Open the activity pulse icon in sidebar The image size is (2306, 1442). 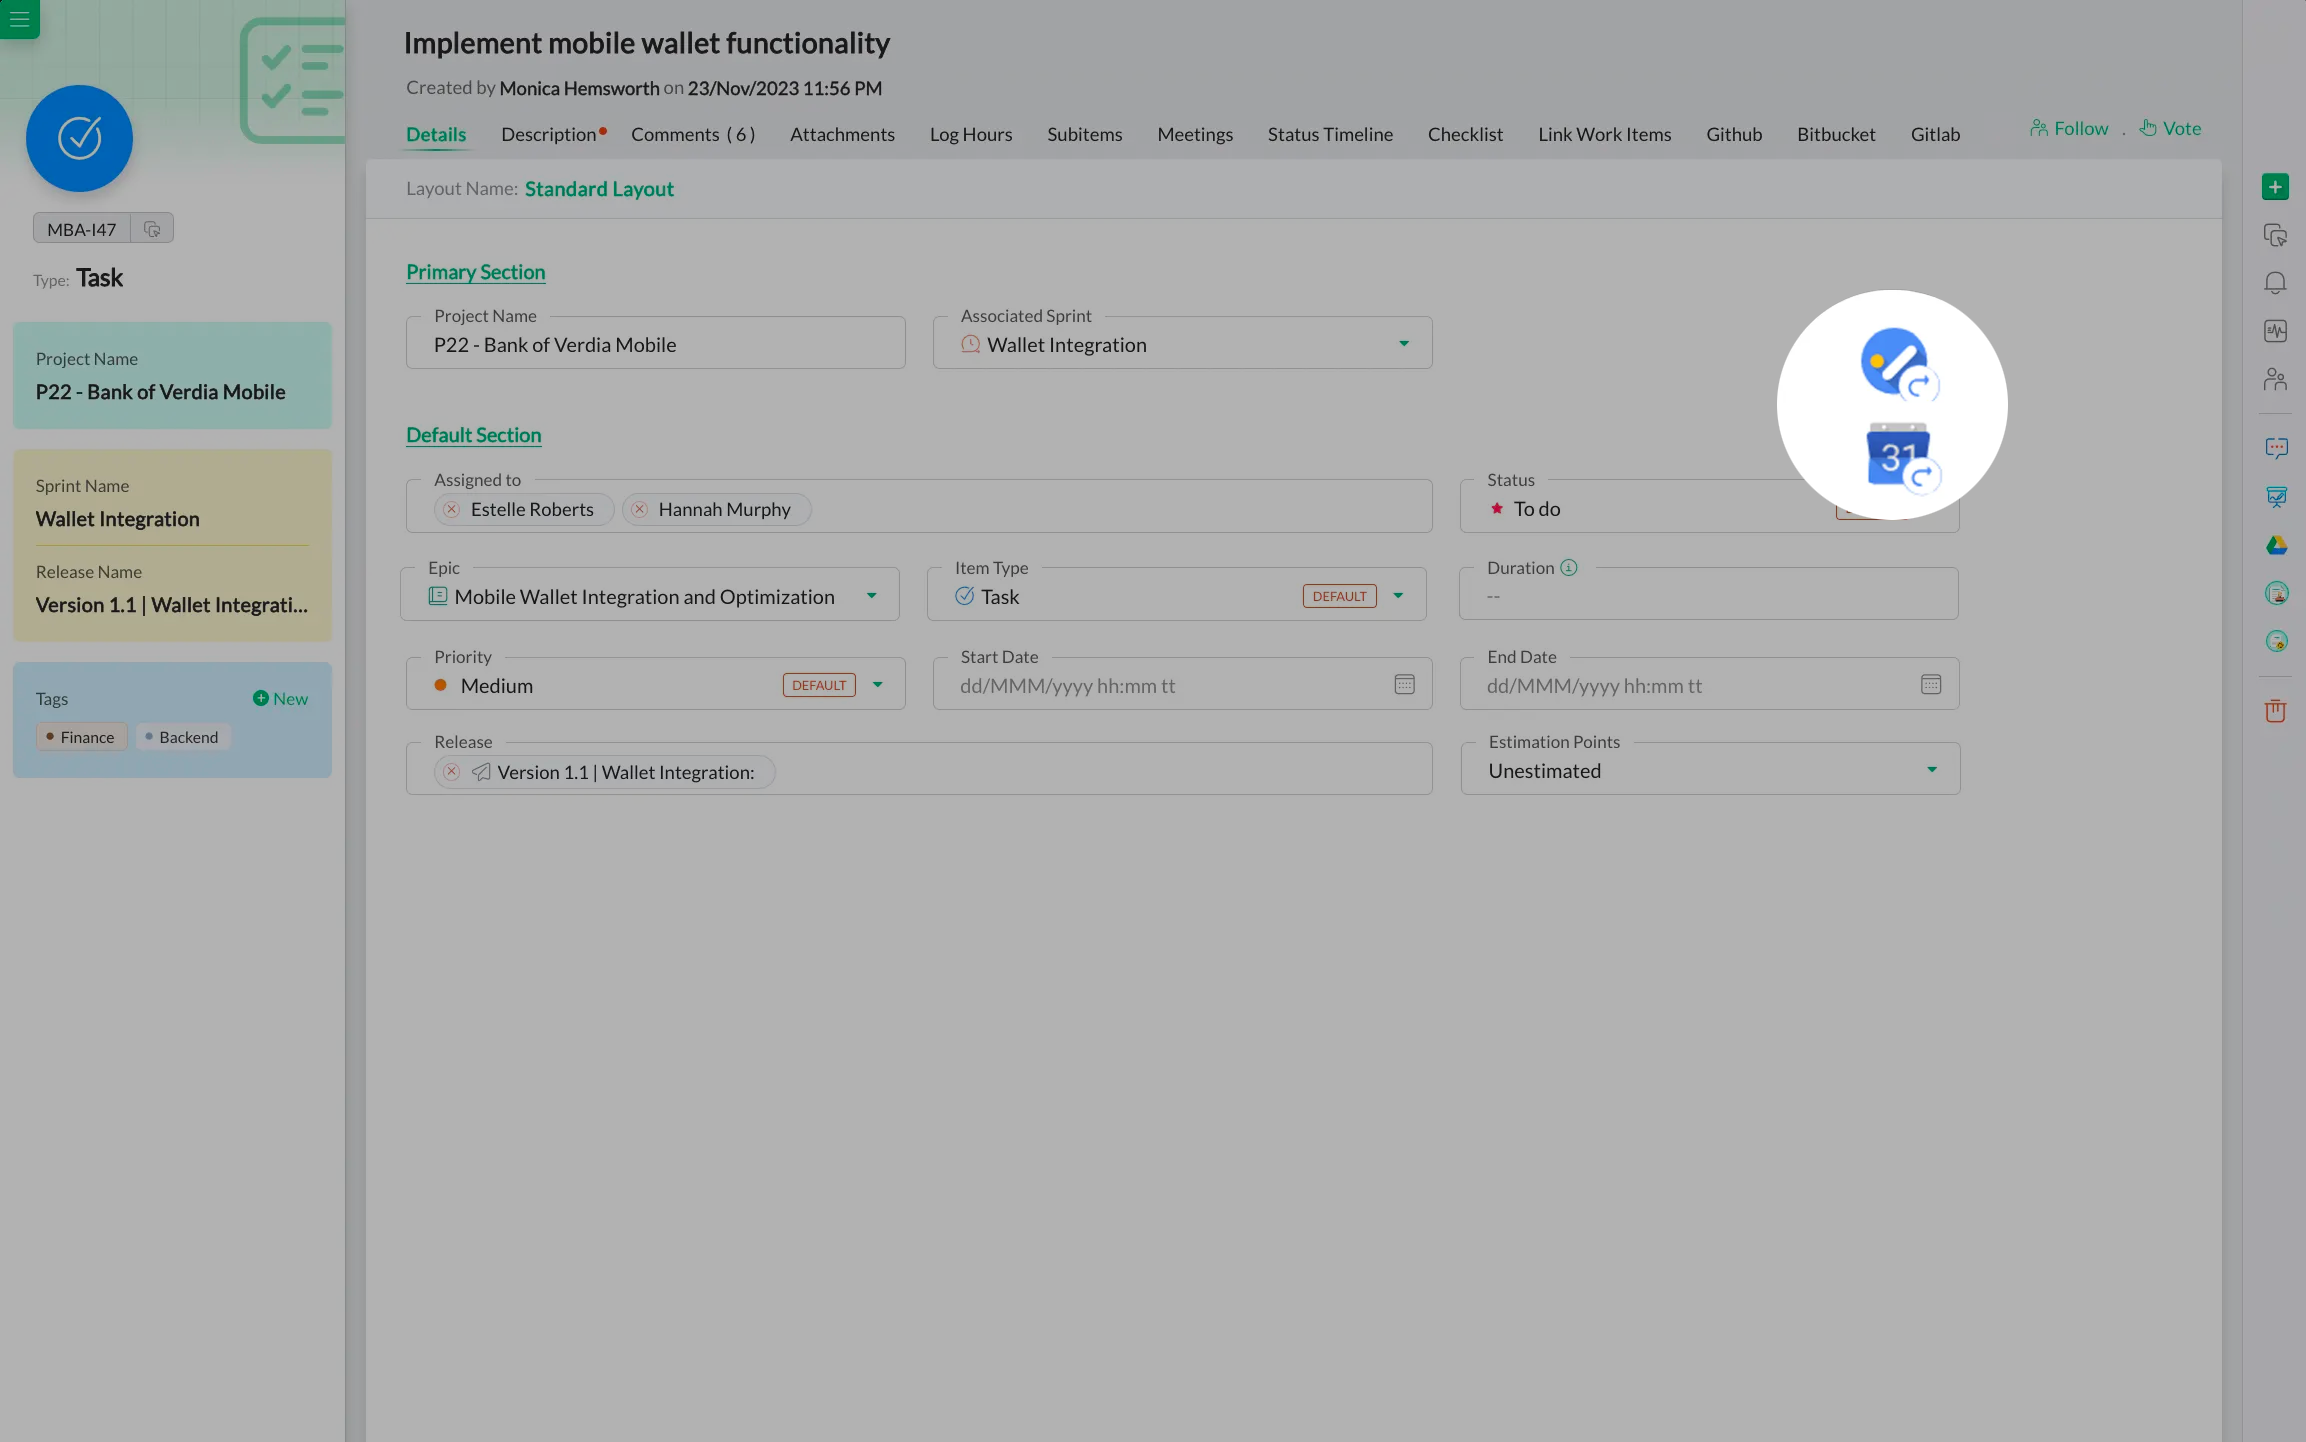click(2275, 331)
